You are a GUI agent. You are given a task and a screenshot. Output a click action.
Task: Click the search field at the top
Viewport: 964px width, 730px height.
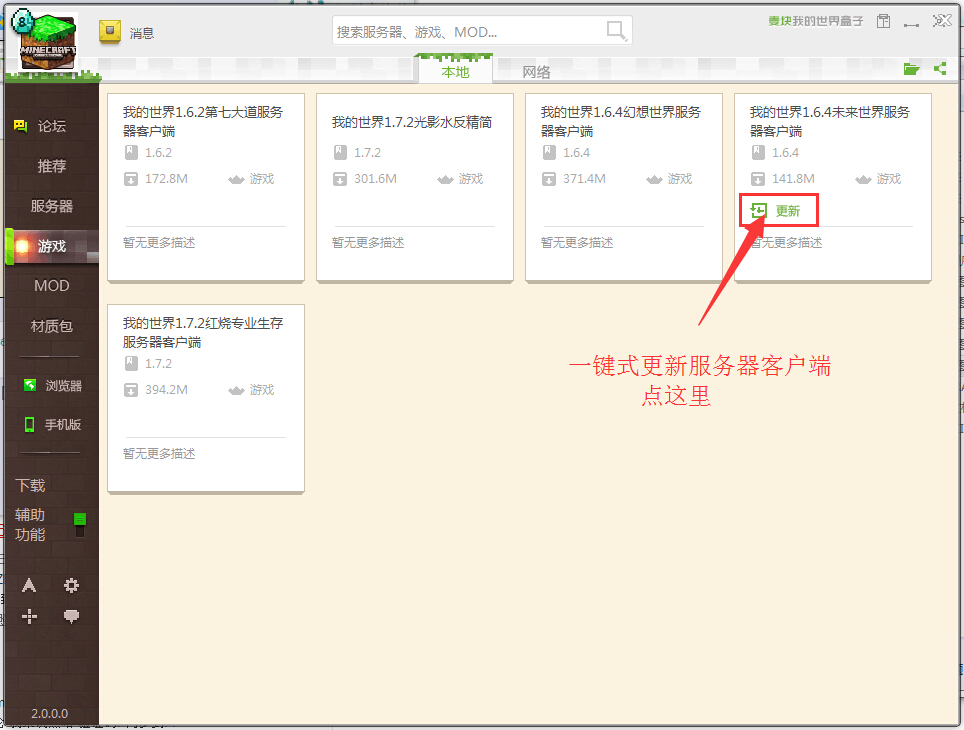tap(470, 31)
